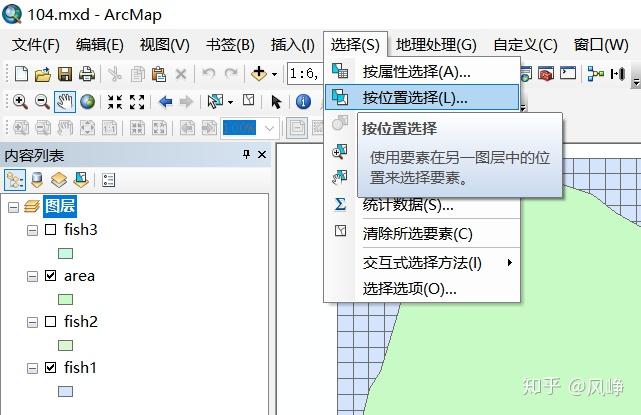641x415 pixels.
Task: Go back to previous extent with blue arrow
Action: coord(165,101)
